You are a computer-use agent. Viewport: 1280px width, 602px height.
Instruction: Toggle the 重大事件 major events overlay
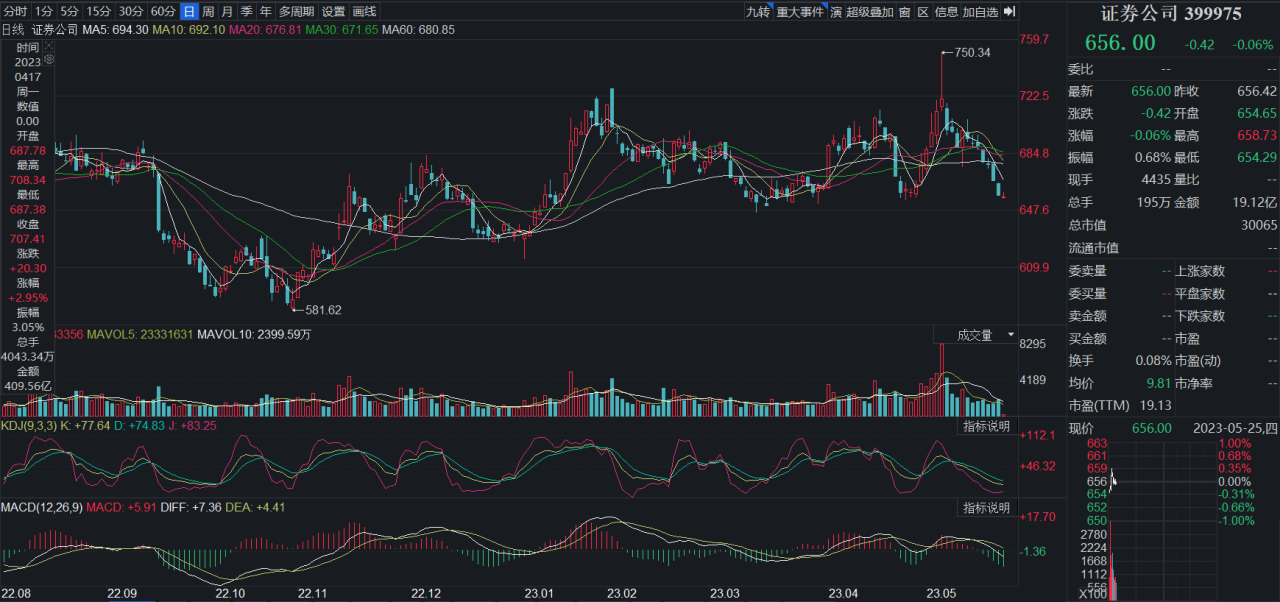800,12
